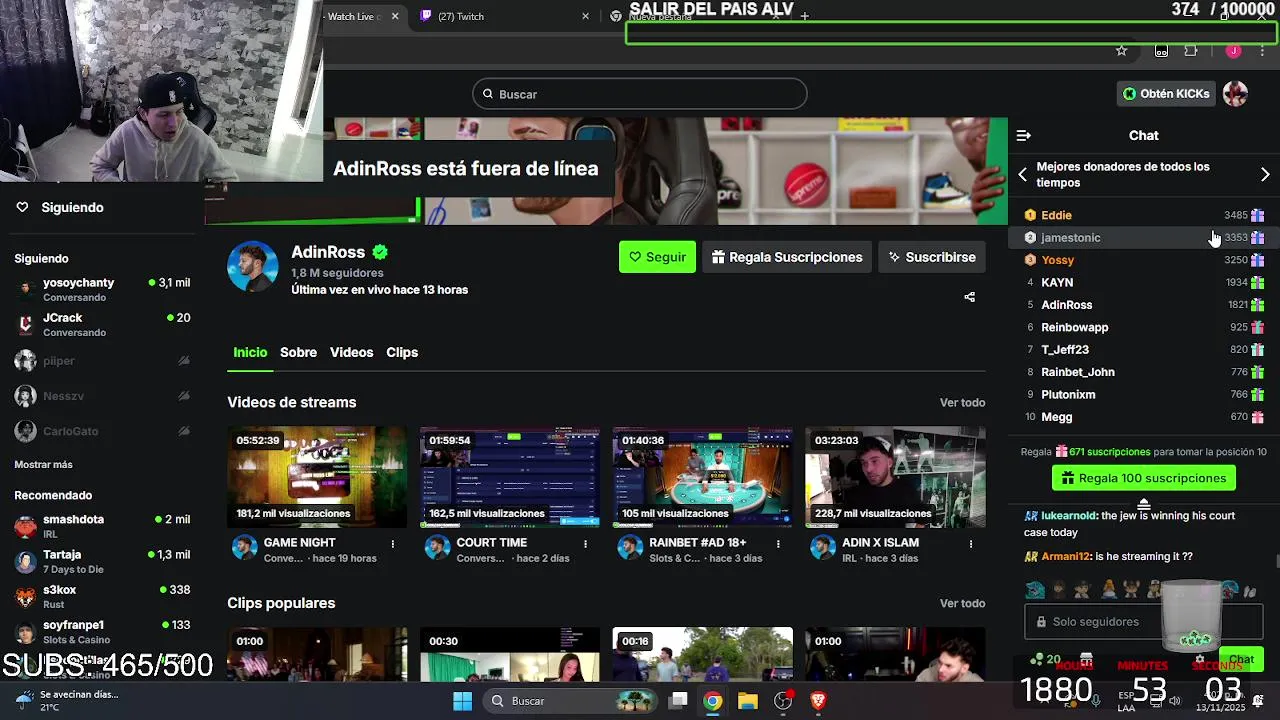
Task: Share the channel via share icon
Action: coord(969,297)
